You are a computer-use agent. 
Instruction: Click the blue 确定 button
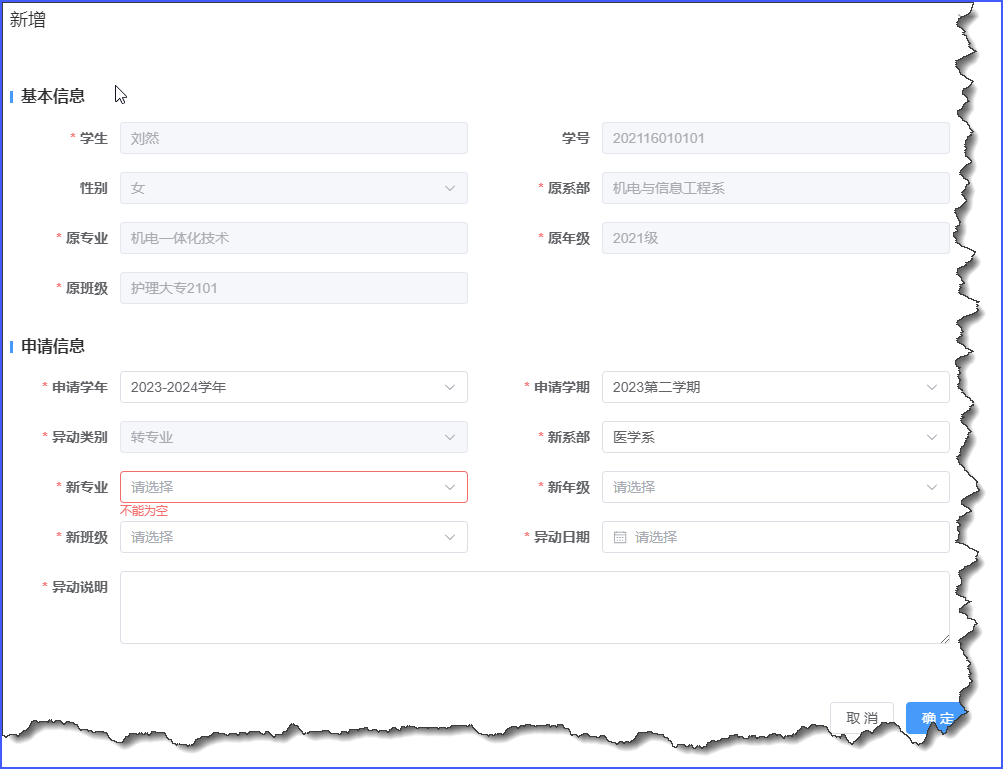[930, 717]
